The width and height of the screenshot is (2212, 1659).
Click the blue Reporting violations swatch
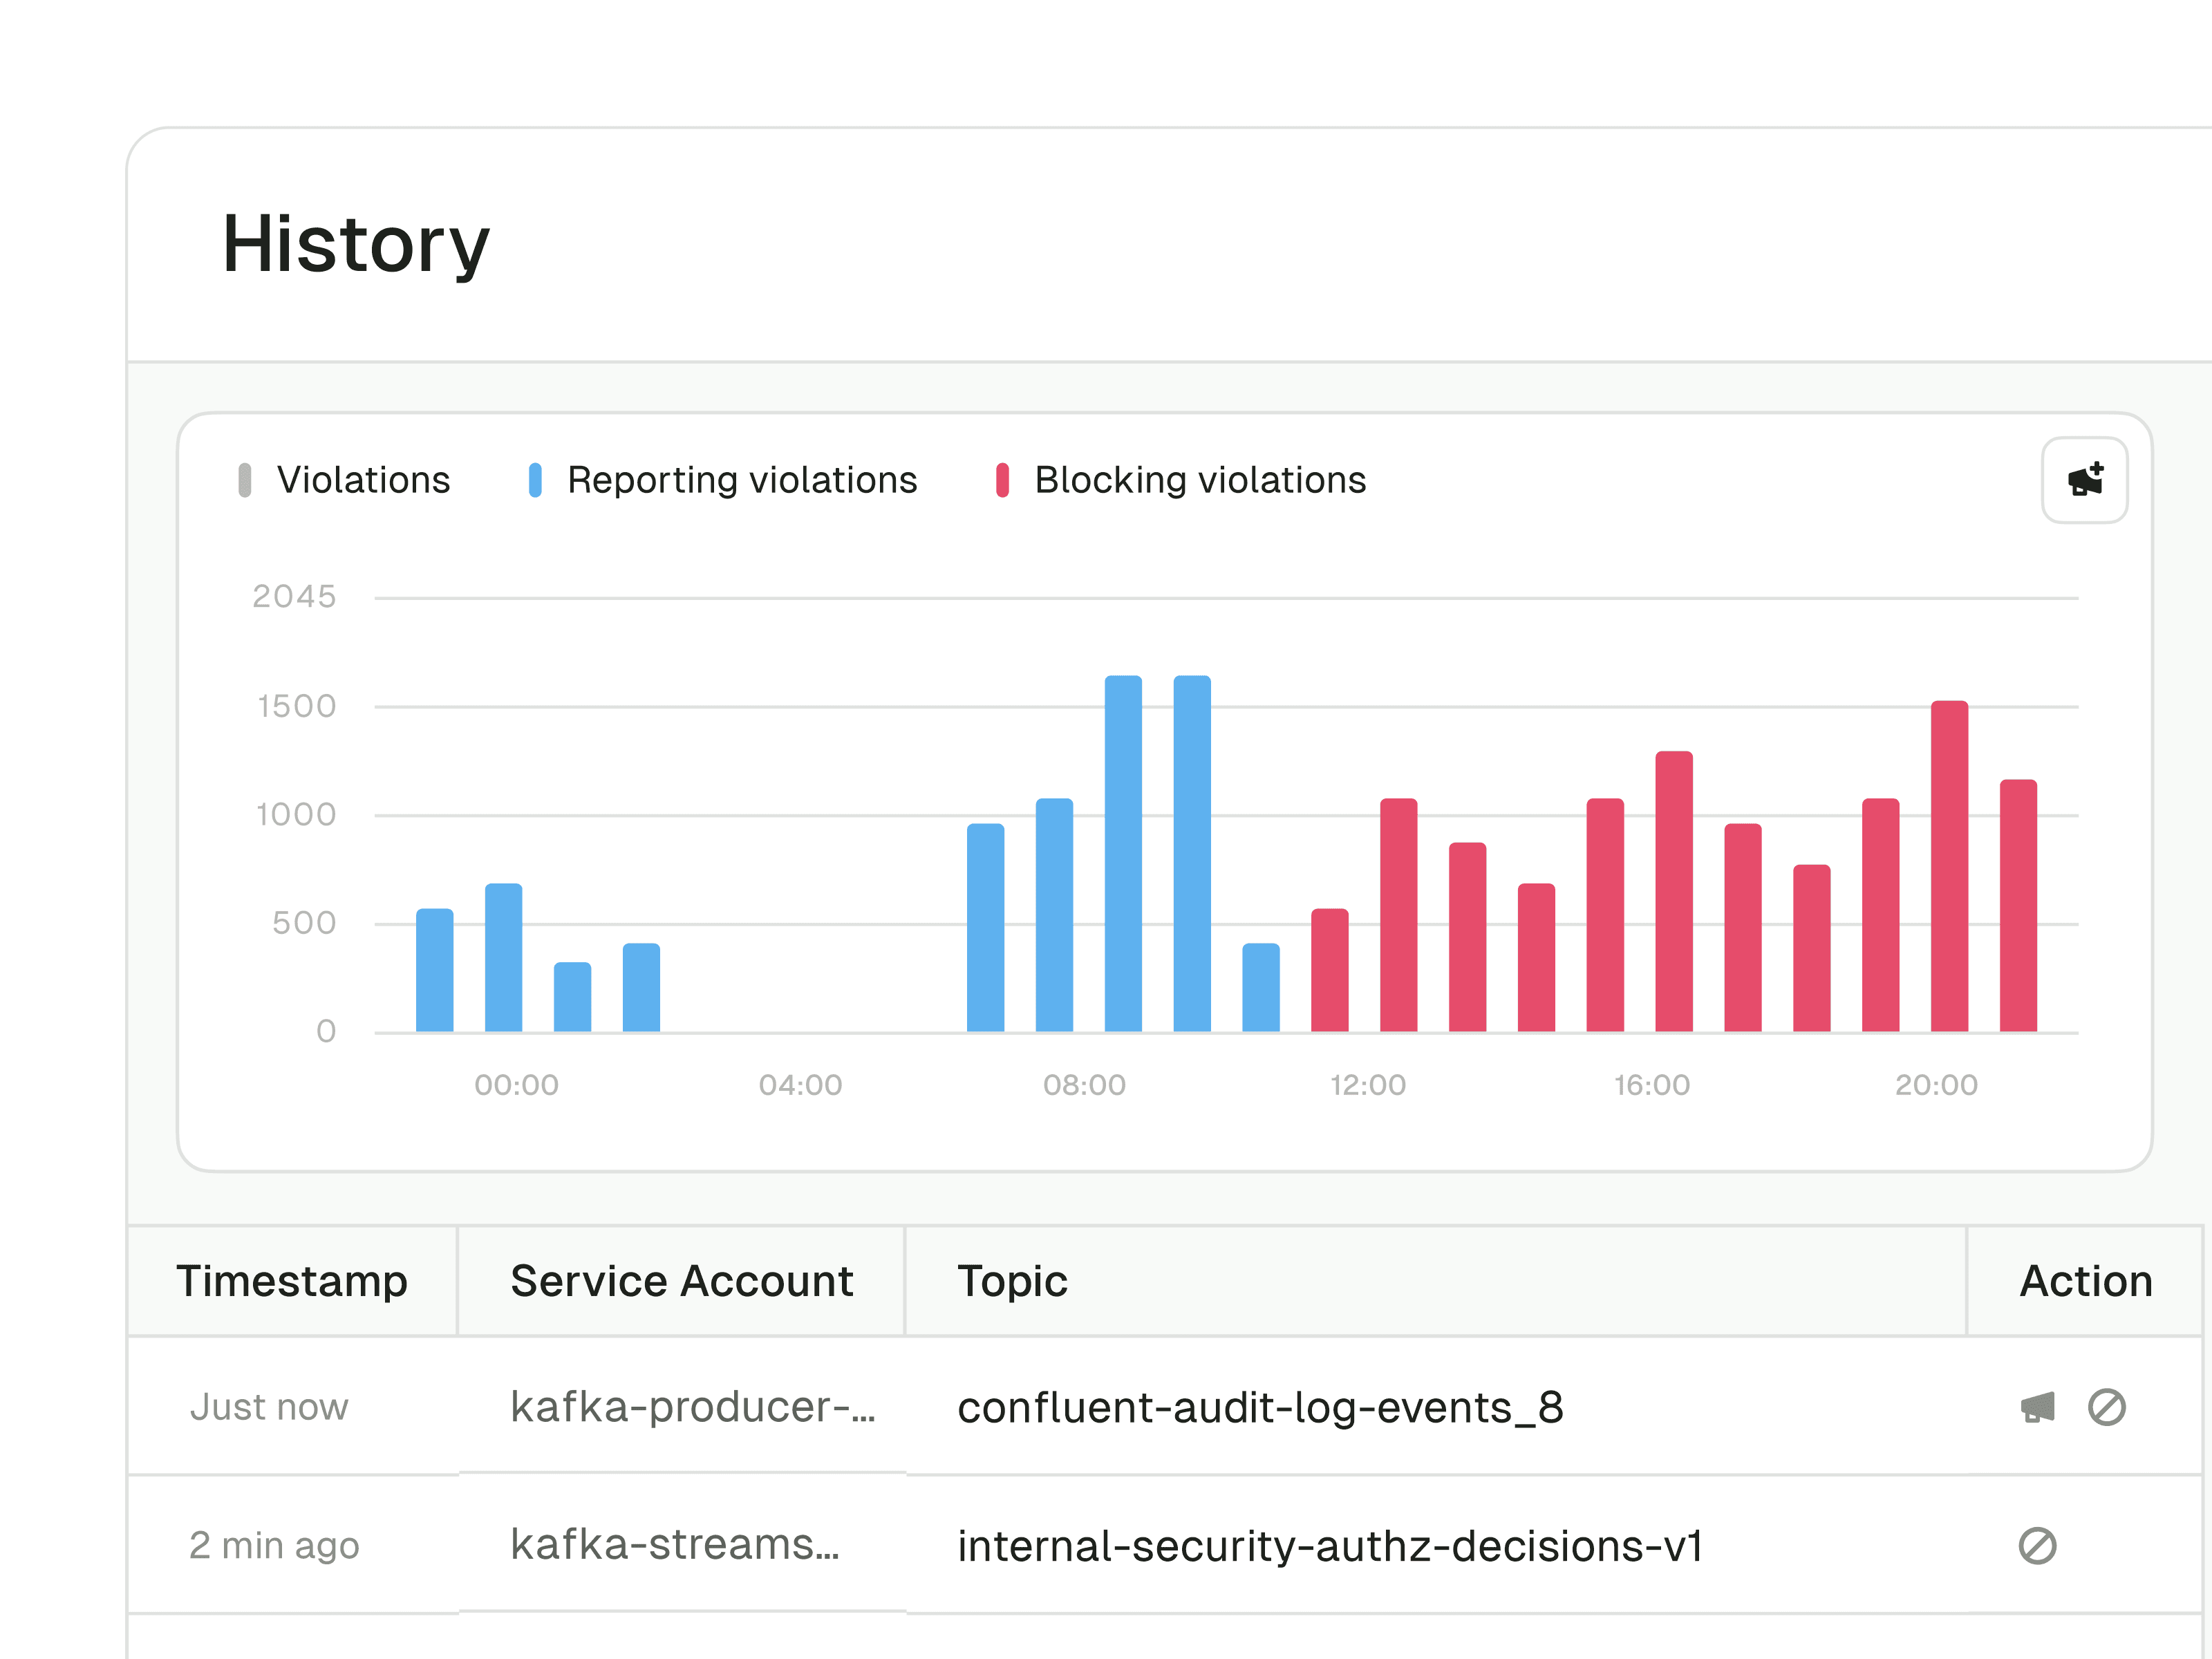click(535, 480)
